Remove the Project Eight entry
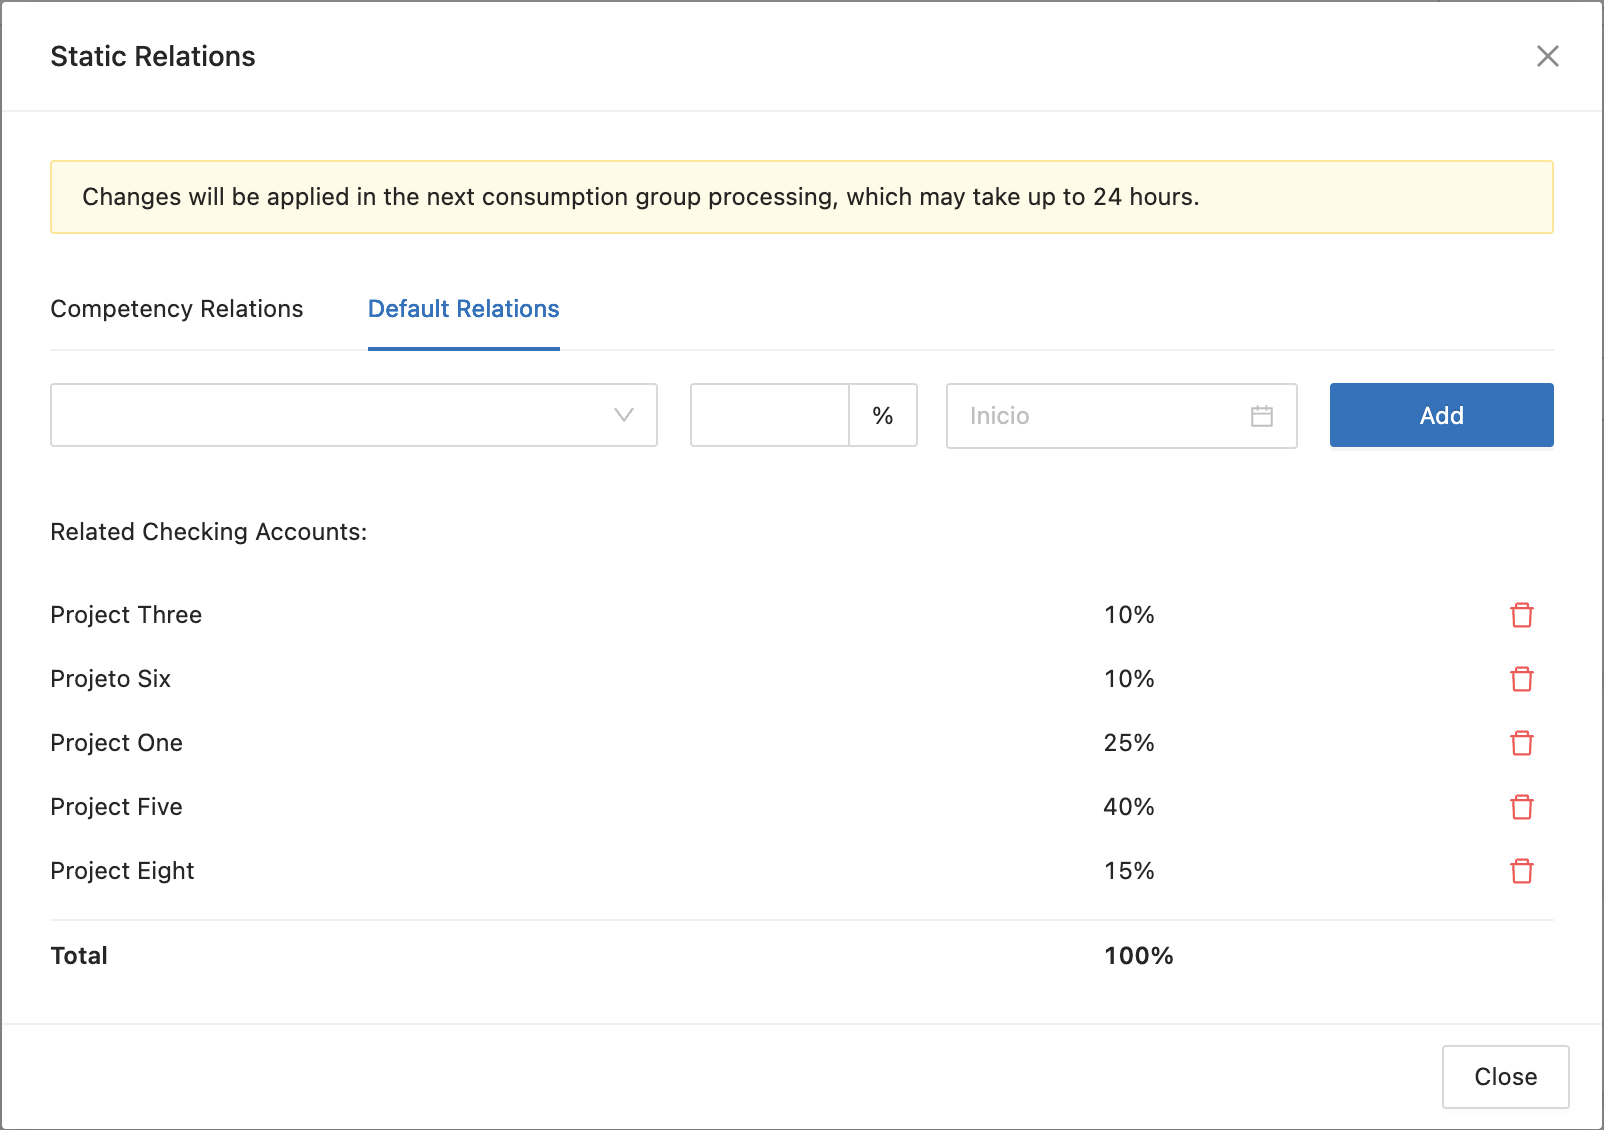The image size is (1604, 1130). point(1521,871)
